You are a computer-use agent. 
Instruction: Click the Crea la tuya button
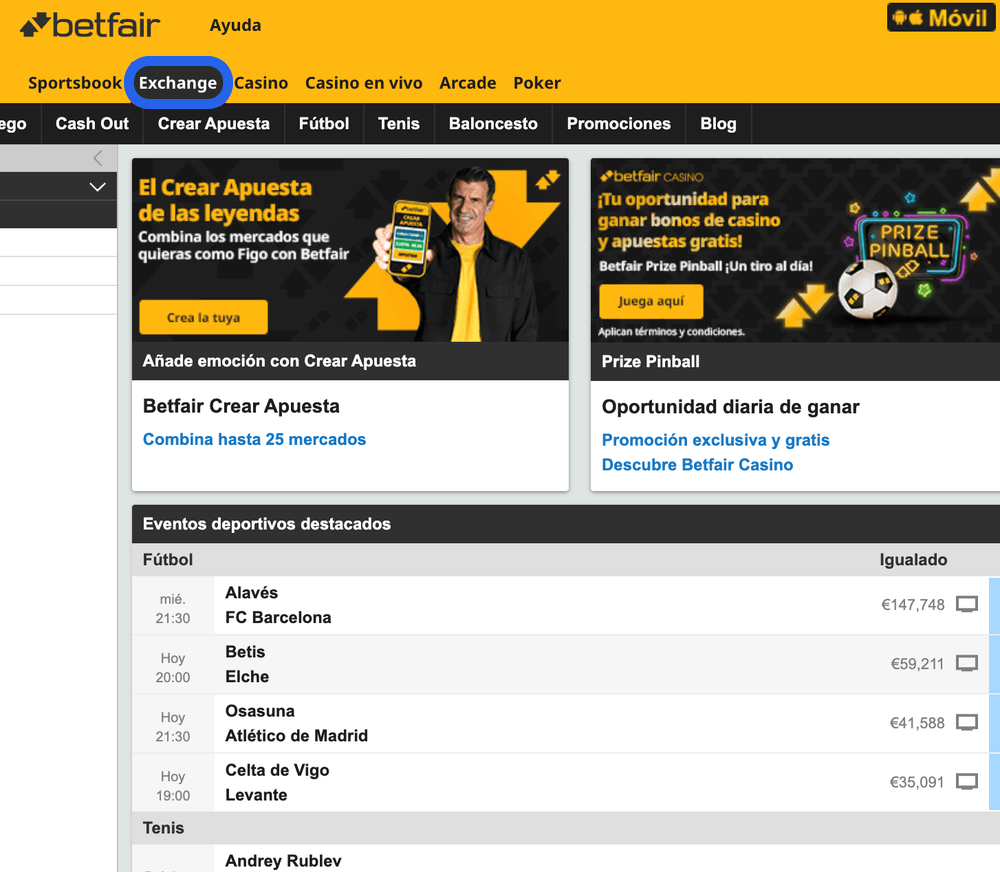tap(203, 317)
